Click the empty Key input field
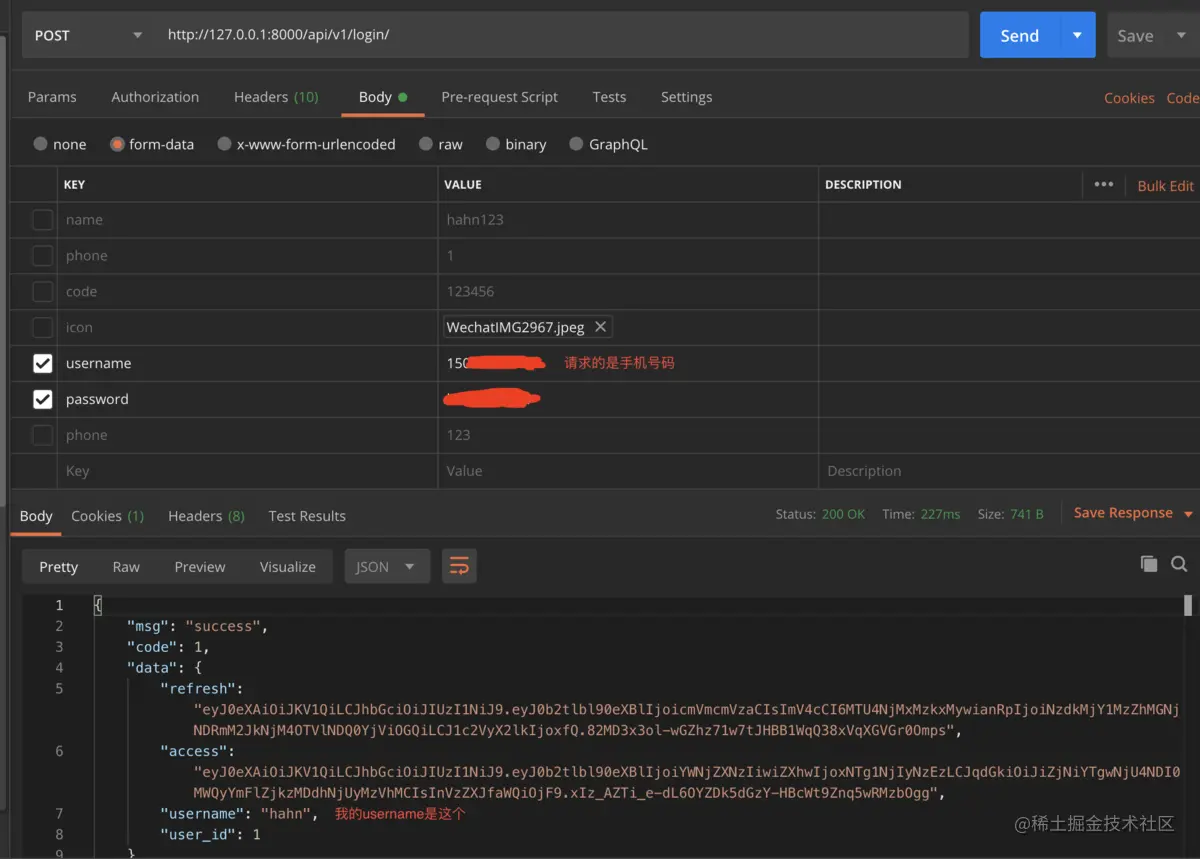This screenshot has width=1200, height=859. click(247, 471)
